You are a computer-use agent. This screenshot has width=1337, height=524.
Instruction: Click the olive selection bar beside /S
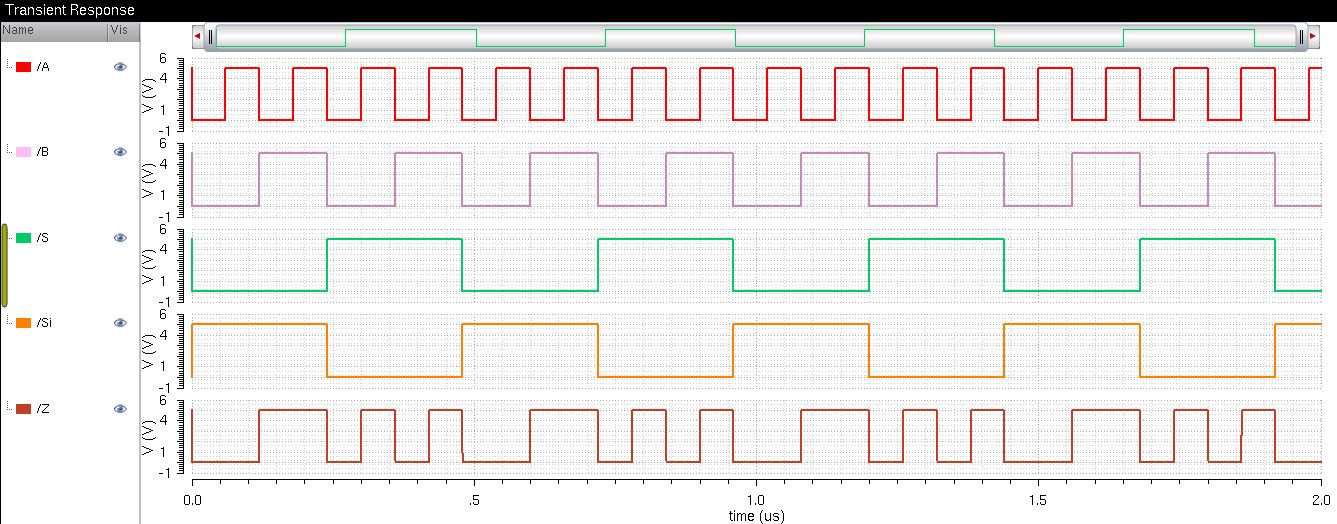5,265
